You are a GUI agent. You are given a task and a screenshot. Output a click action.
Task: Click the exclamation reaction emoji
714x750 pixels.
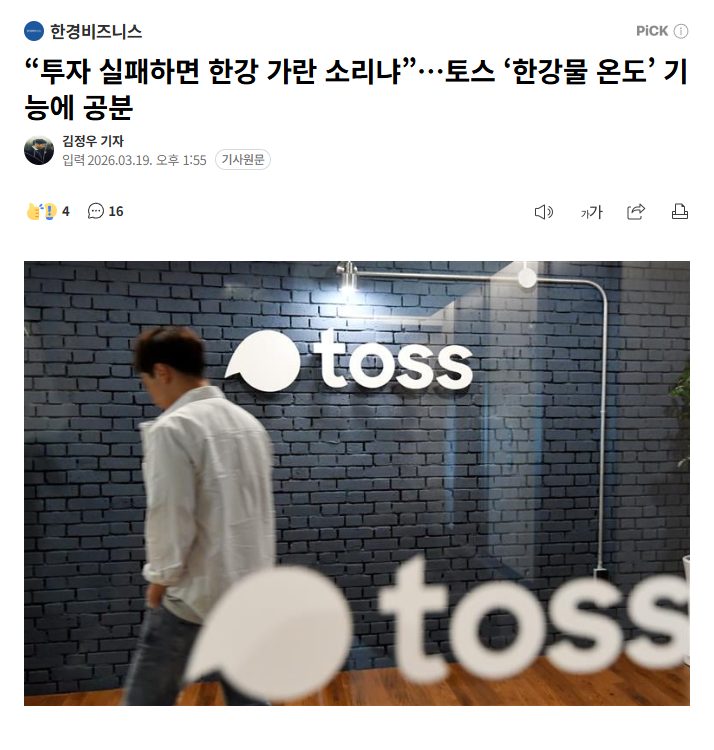coord(50,211)
